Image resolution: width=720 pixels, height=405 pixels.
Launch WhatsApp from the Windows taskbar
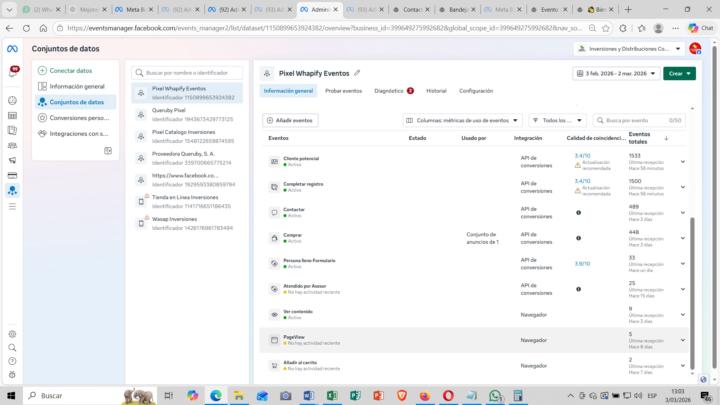495,395
